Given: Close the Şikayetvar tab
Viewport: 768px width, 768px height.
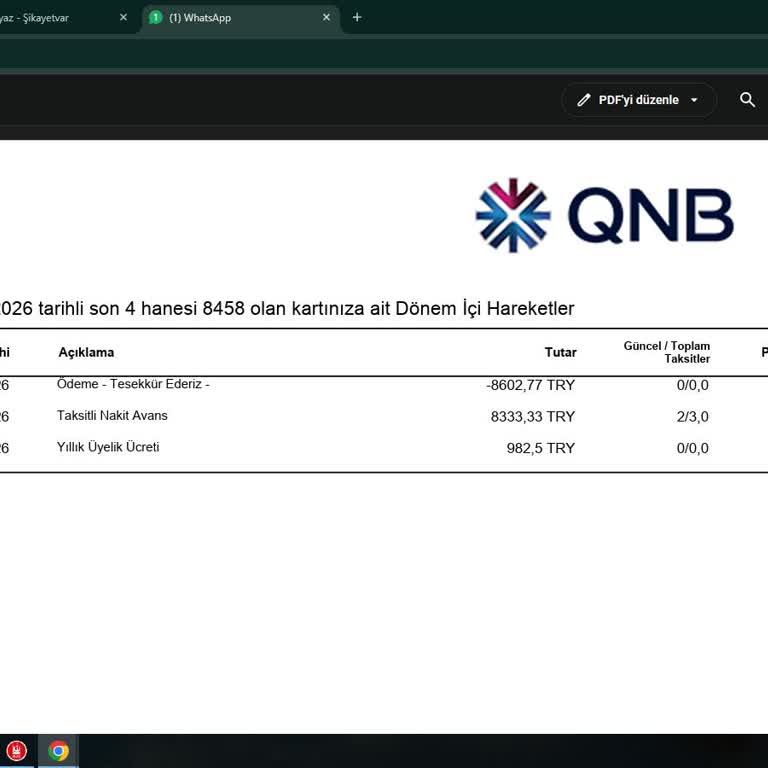Looking at the screenshot, I should [x=123, y=18].
